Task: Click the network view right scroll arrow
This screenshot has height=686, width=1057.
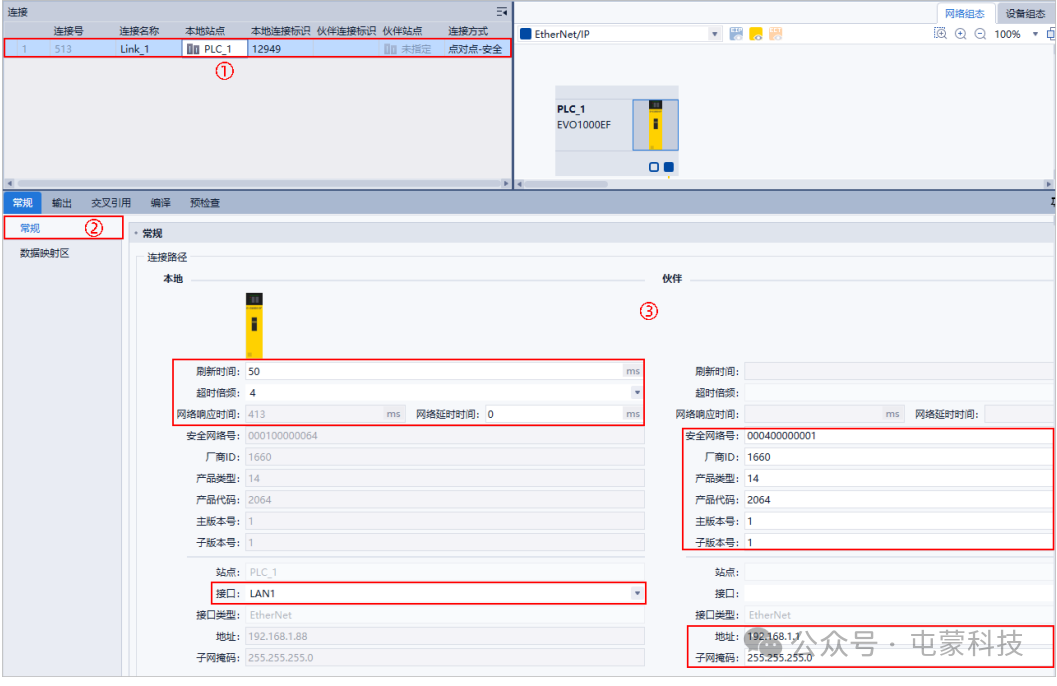Action: (x=1048, y=183)
